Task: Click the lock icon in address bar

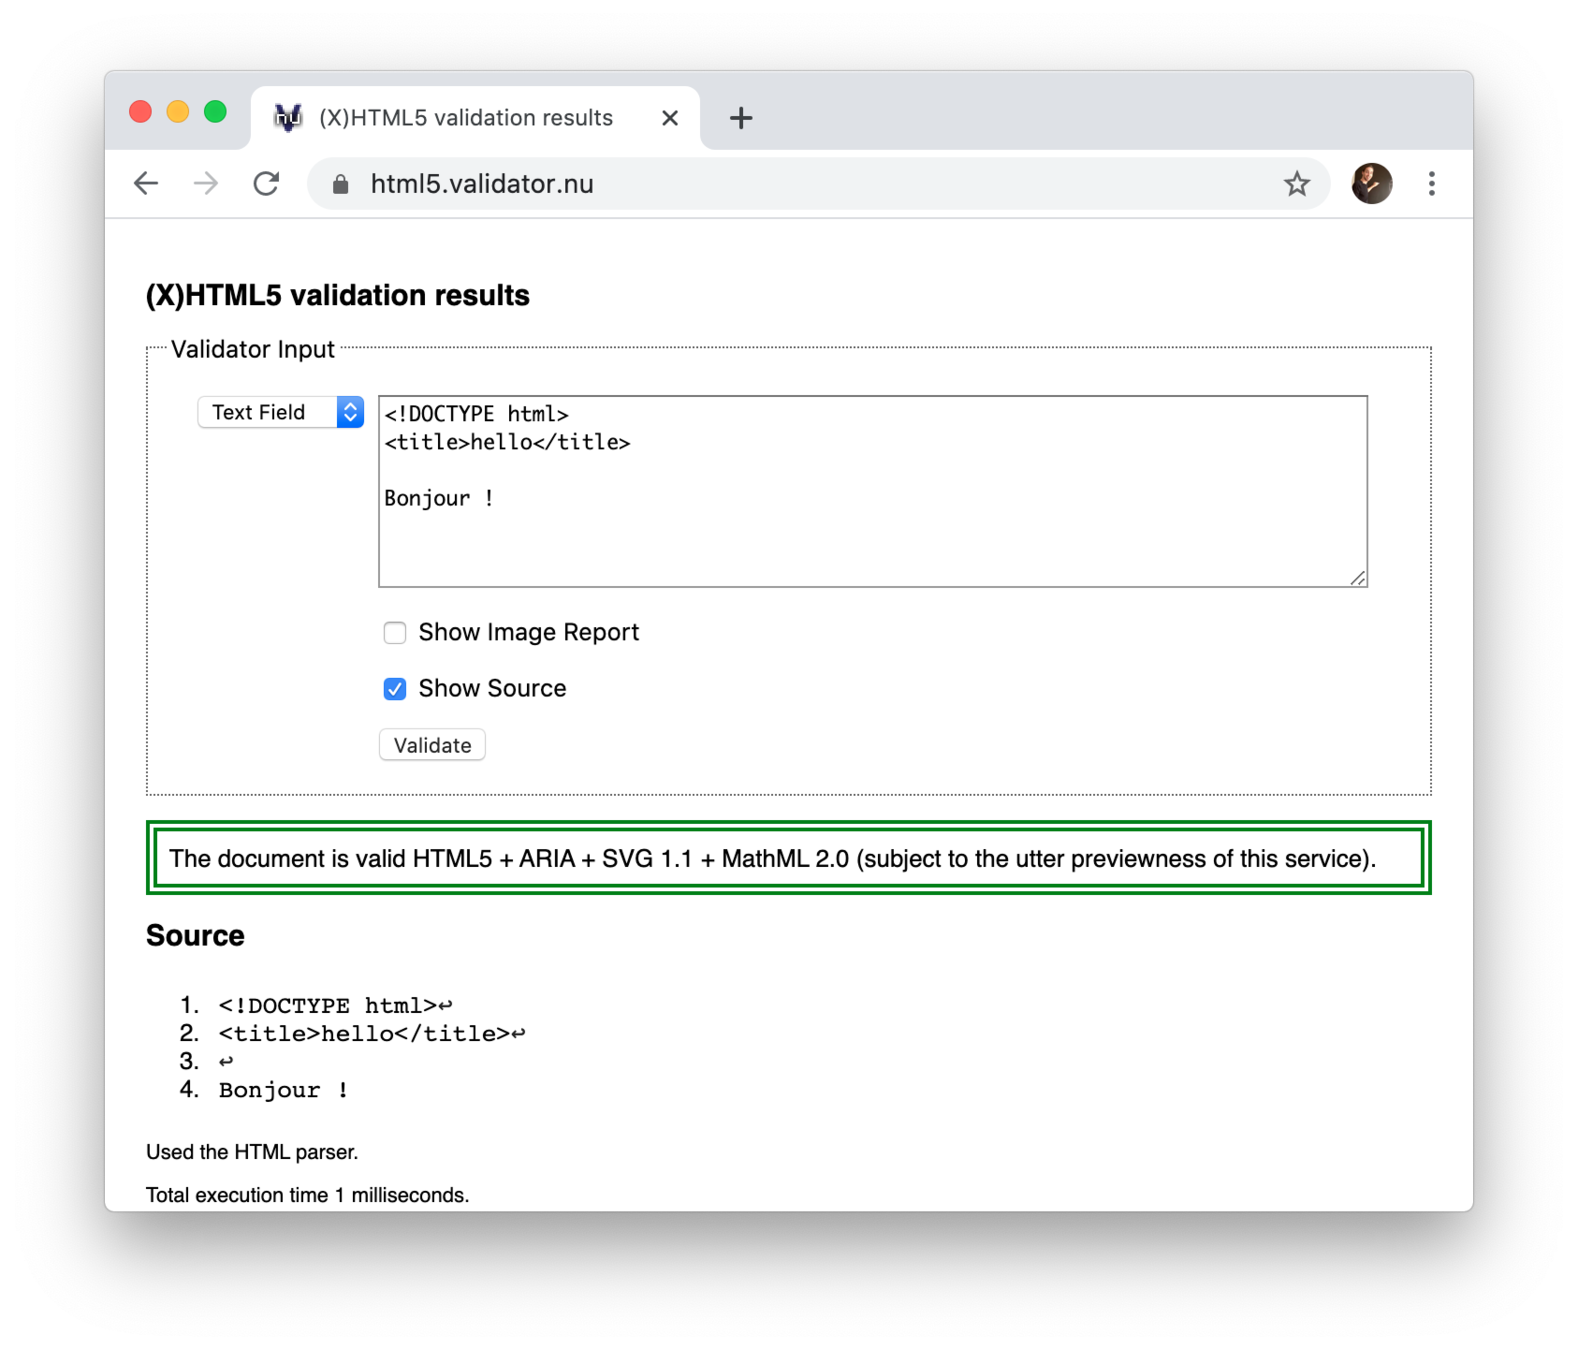Action: (340, 184)
